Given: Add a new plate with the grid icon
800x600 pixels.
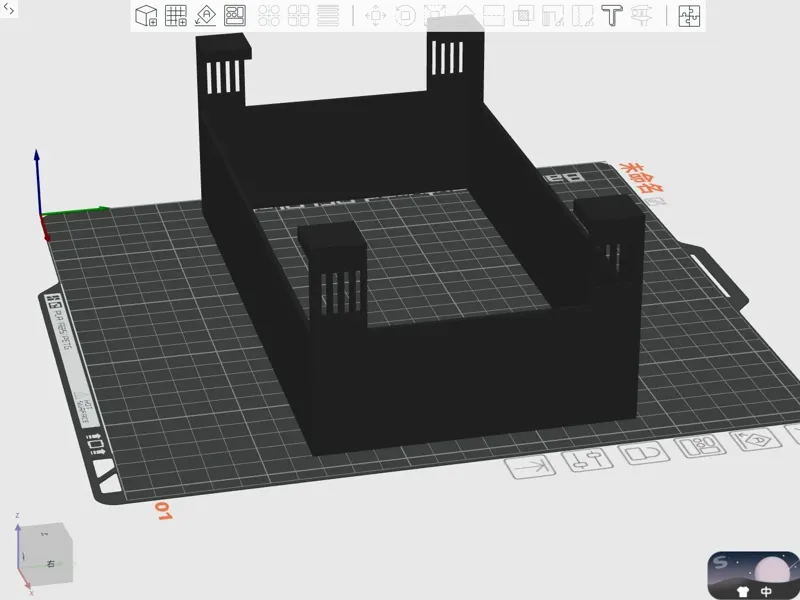Looking at the screenshot, I should (176, 15).
